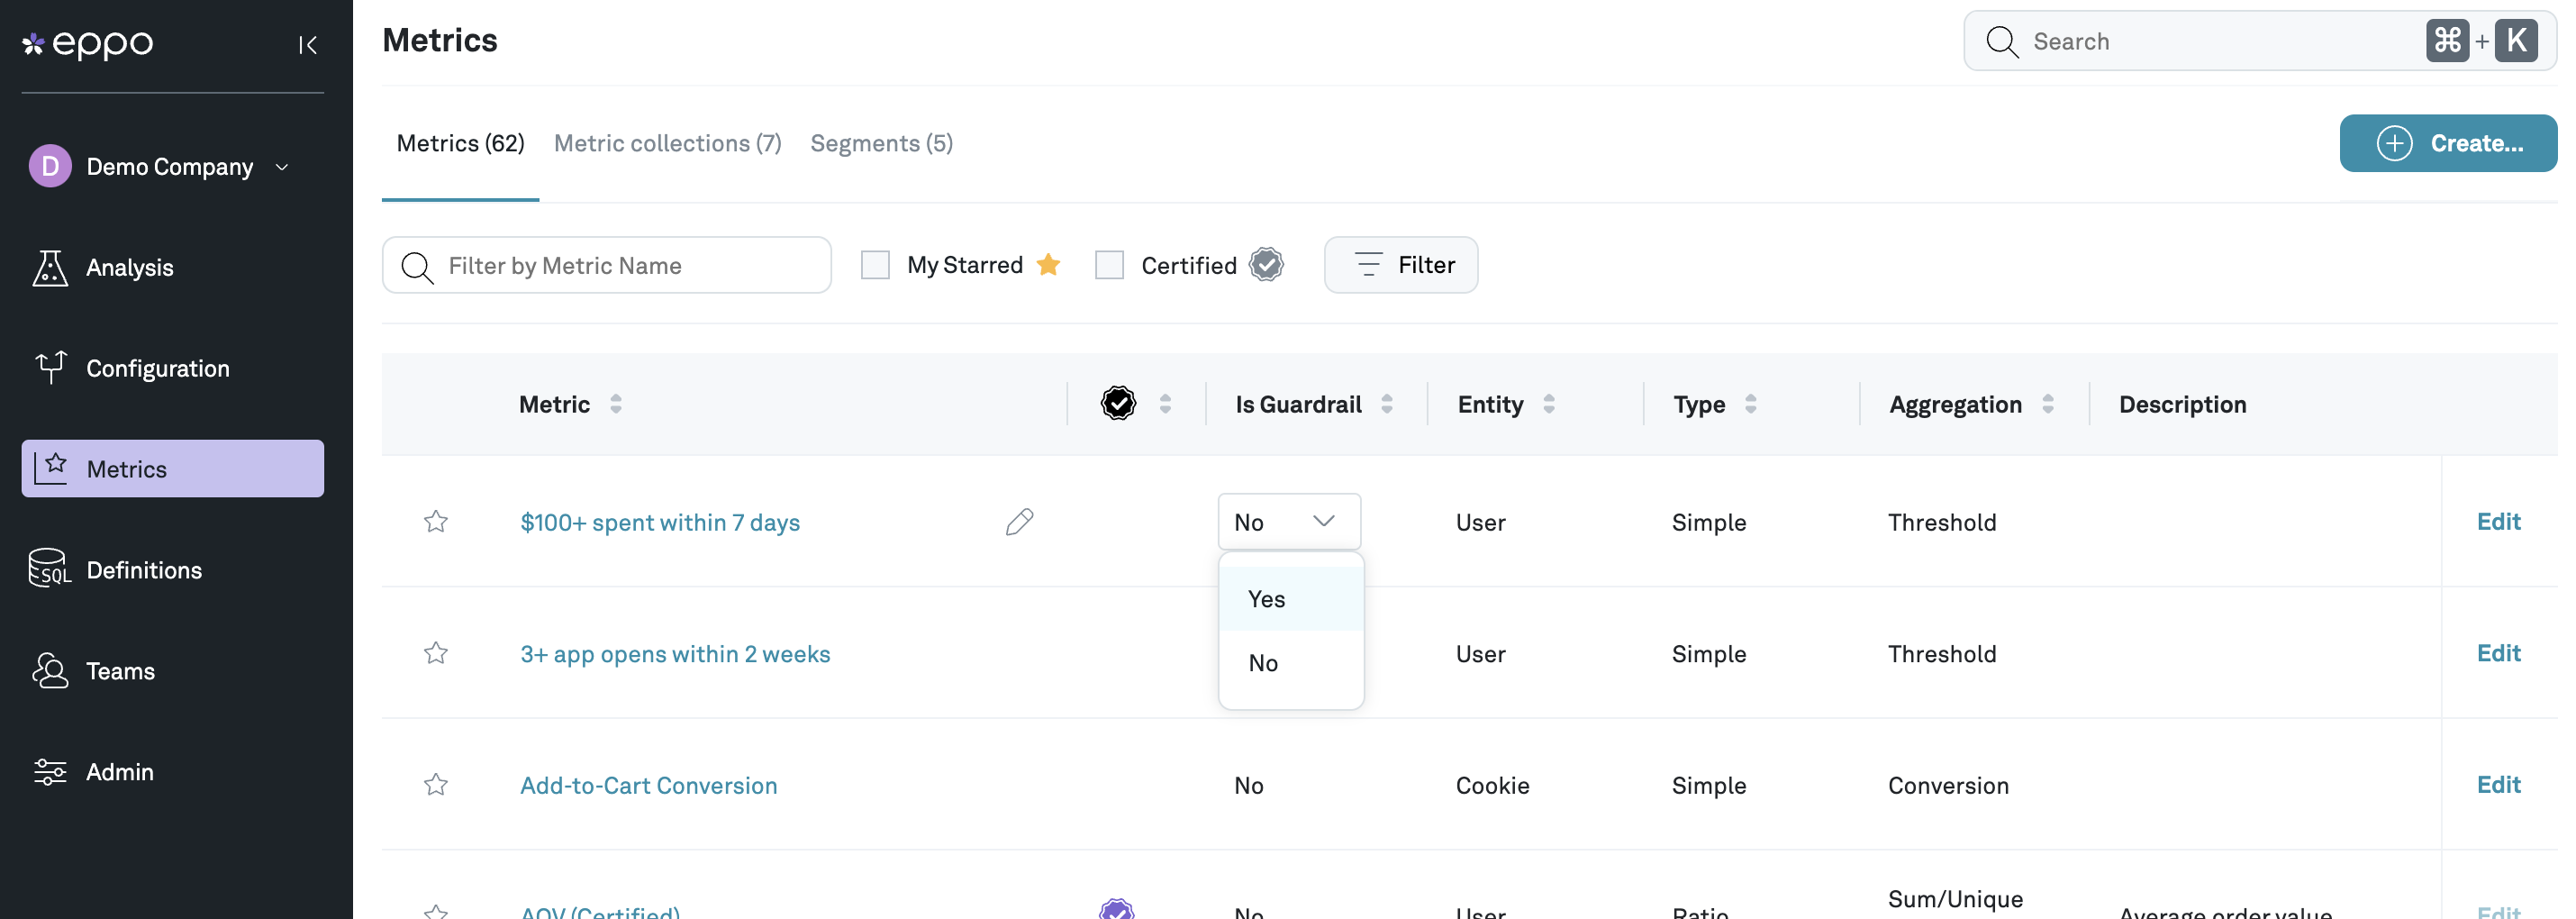Click the certified badge icon beside Certified
Viewport: 2576px width, 919px height.
[1266, 264]
